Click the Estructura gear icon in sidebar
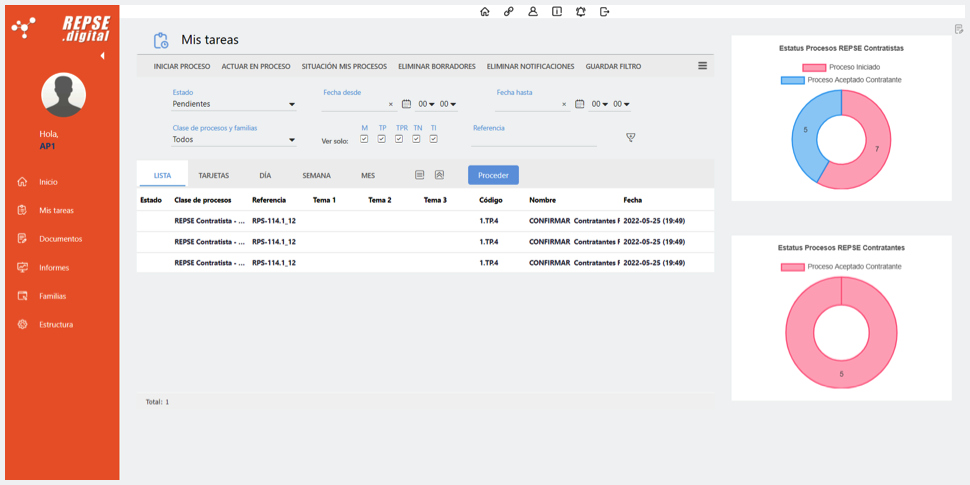This screenshot has width=970, height=485. [x=22, y=324]
